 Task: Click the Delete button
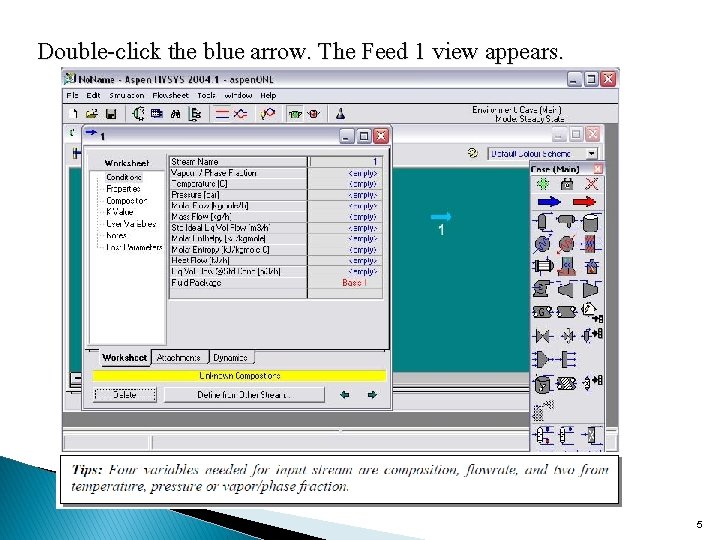pyautogui.click(x=124, y=395)
